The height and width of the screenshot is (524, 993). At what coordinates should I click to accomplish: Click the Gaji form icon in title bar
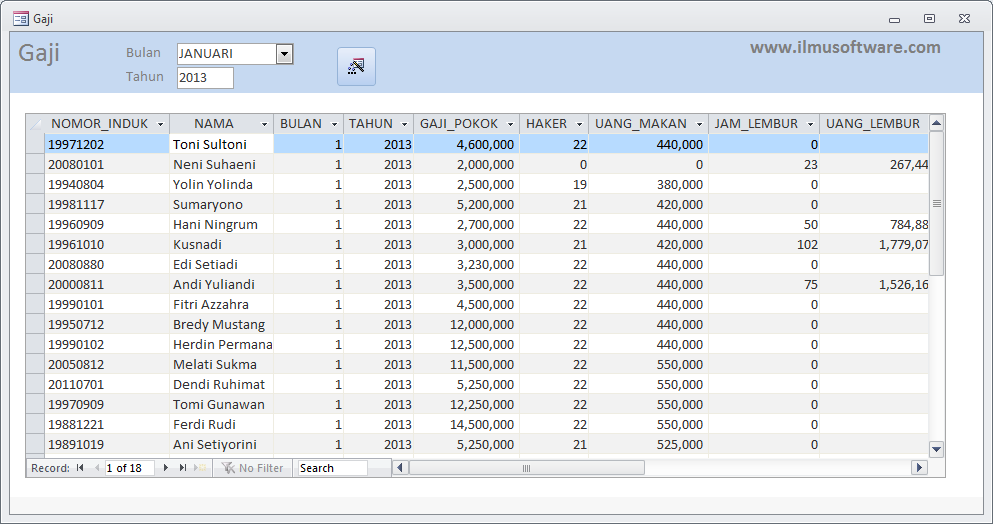21,18
